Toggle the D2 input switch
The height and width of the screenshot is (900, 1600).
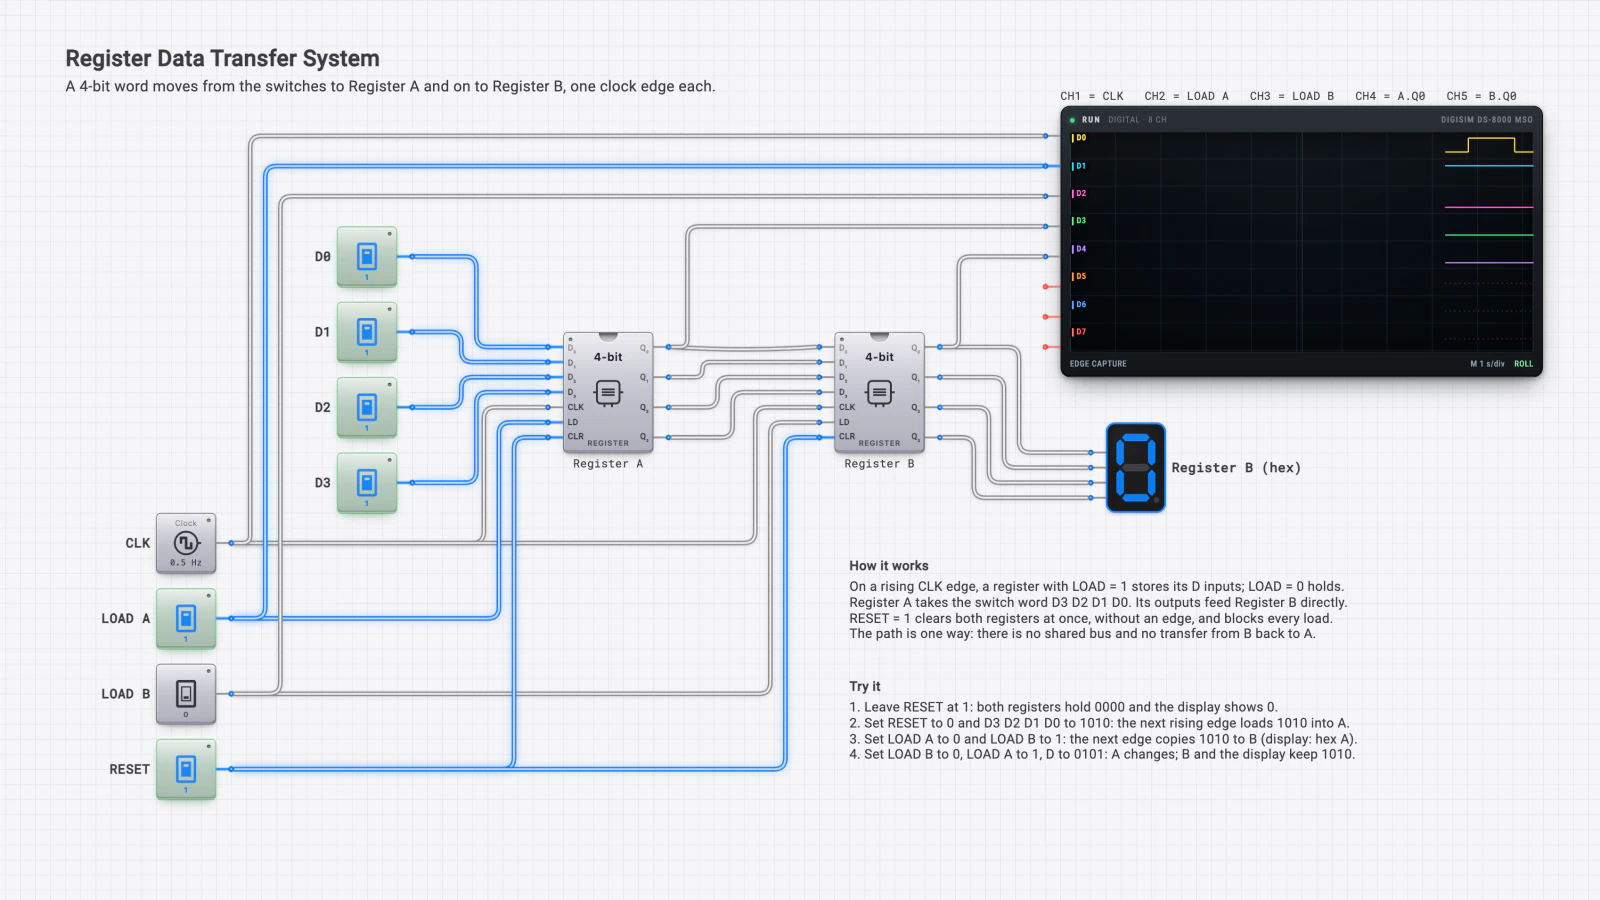tap(367, 408)
